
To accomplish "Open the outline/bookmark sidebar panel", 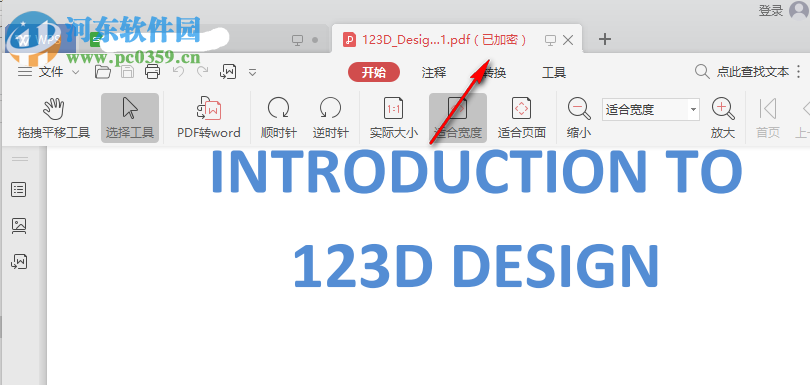I will pos(19,190).
